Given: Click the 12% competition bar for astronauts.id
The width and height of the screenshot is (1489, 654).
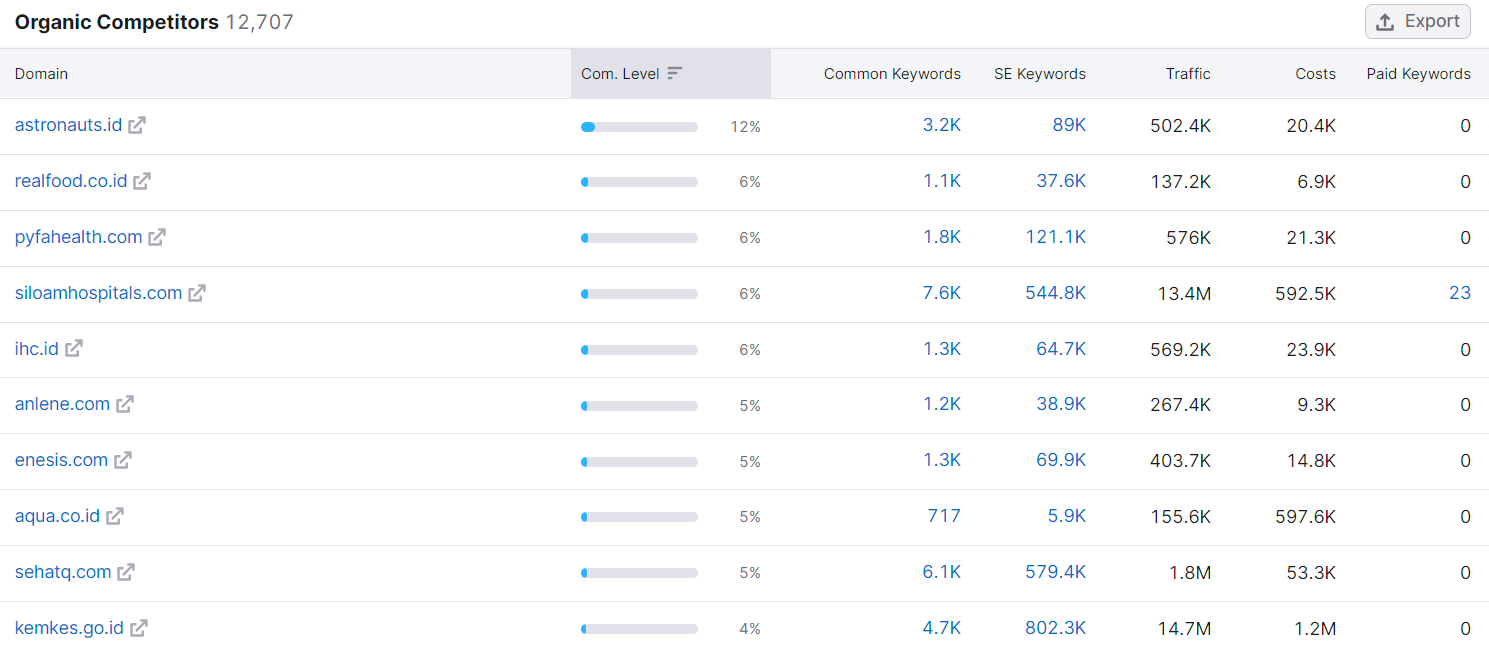Looking at the screenshot, I should 639,127.
